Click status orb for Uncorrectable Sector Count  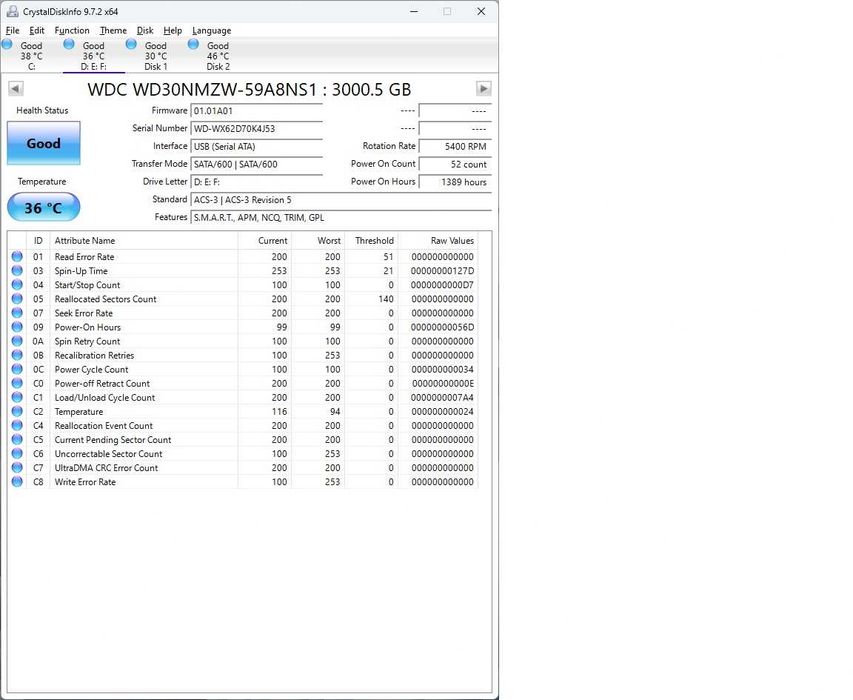click(17, 454)
